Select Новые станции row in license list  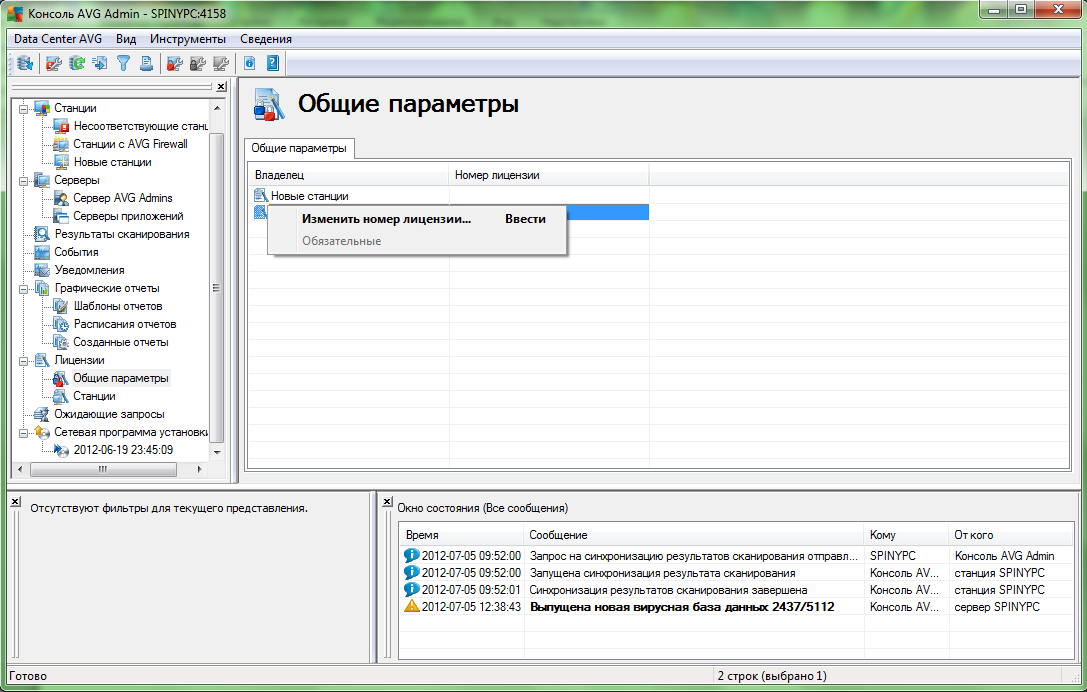coord(309,196)
